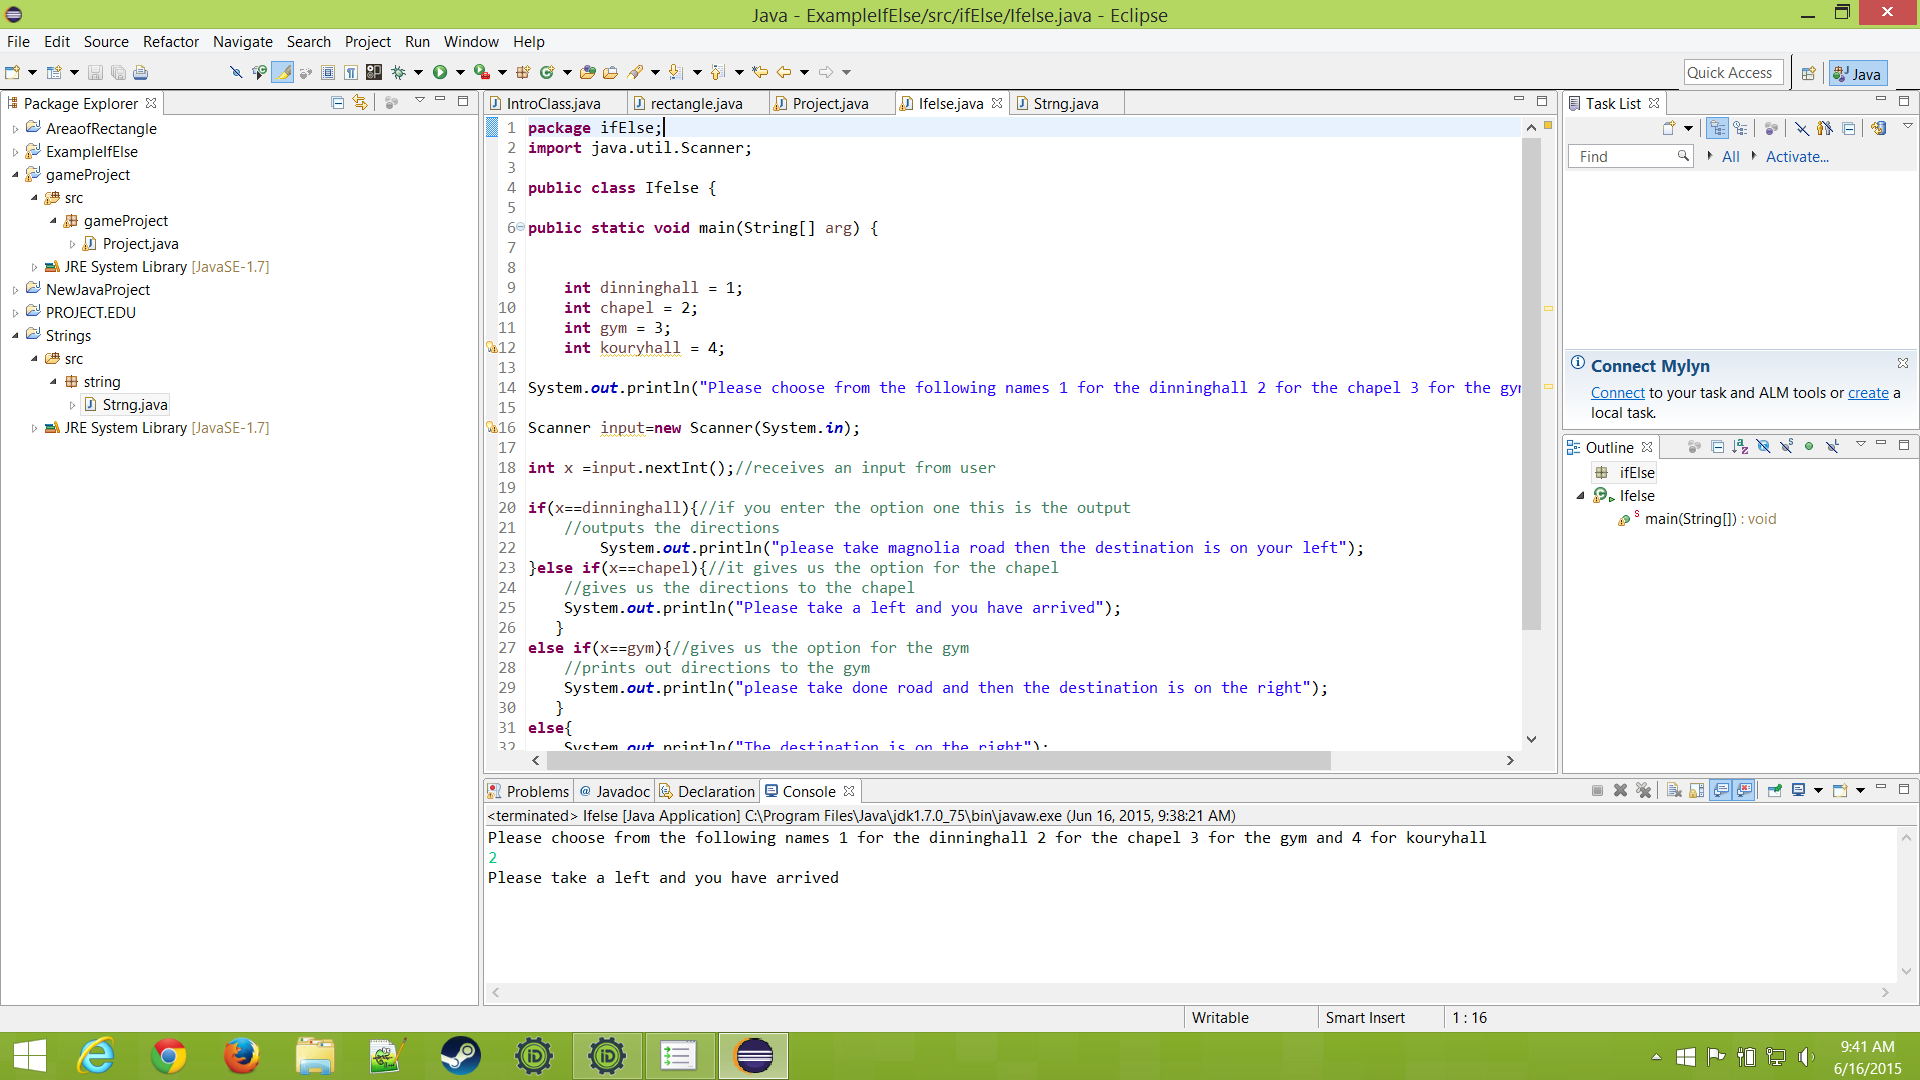The image size is (1920, 1080).
Task: Click the Open Type icon in toolbar
Action: (587, 72)
